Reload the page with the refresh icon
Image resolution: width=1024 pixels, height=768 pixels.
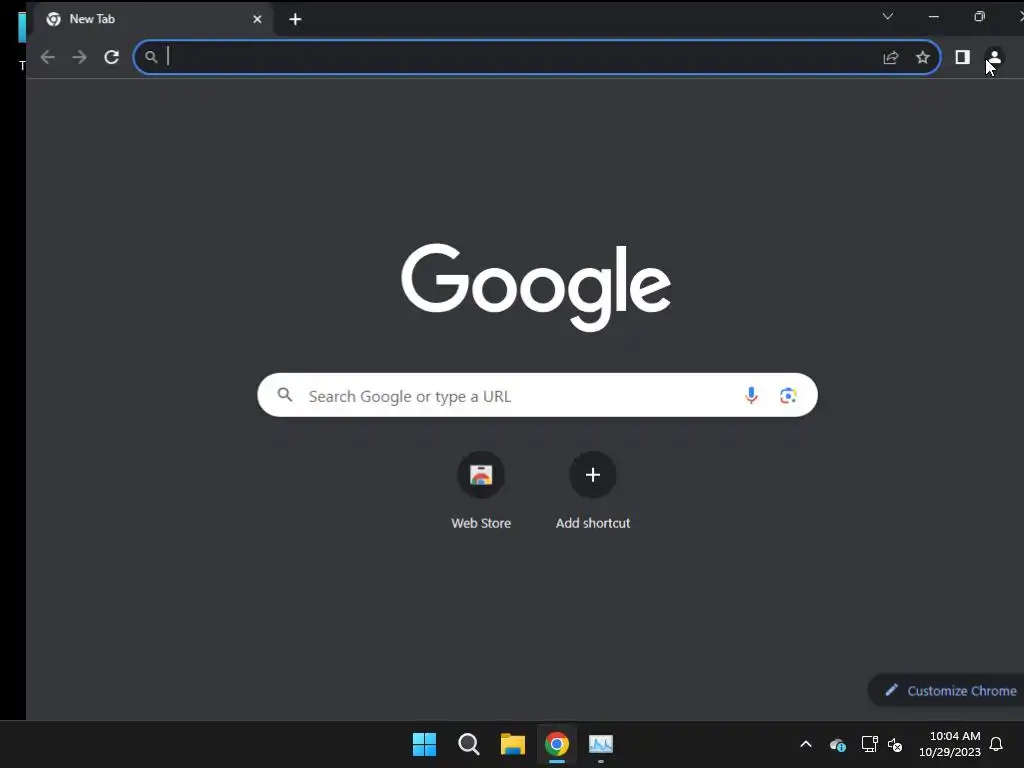112,57
